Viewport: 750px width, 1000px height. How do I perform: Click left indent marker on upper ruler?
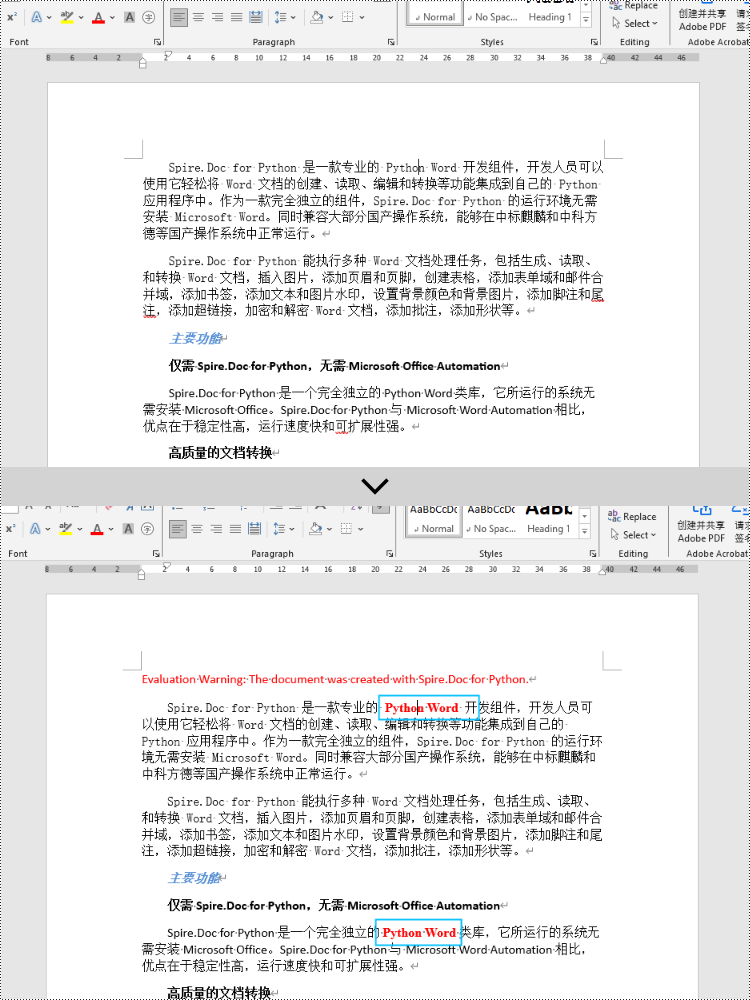[x=143, y=63]
